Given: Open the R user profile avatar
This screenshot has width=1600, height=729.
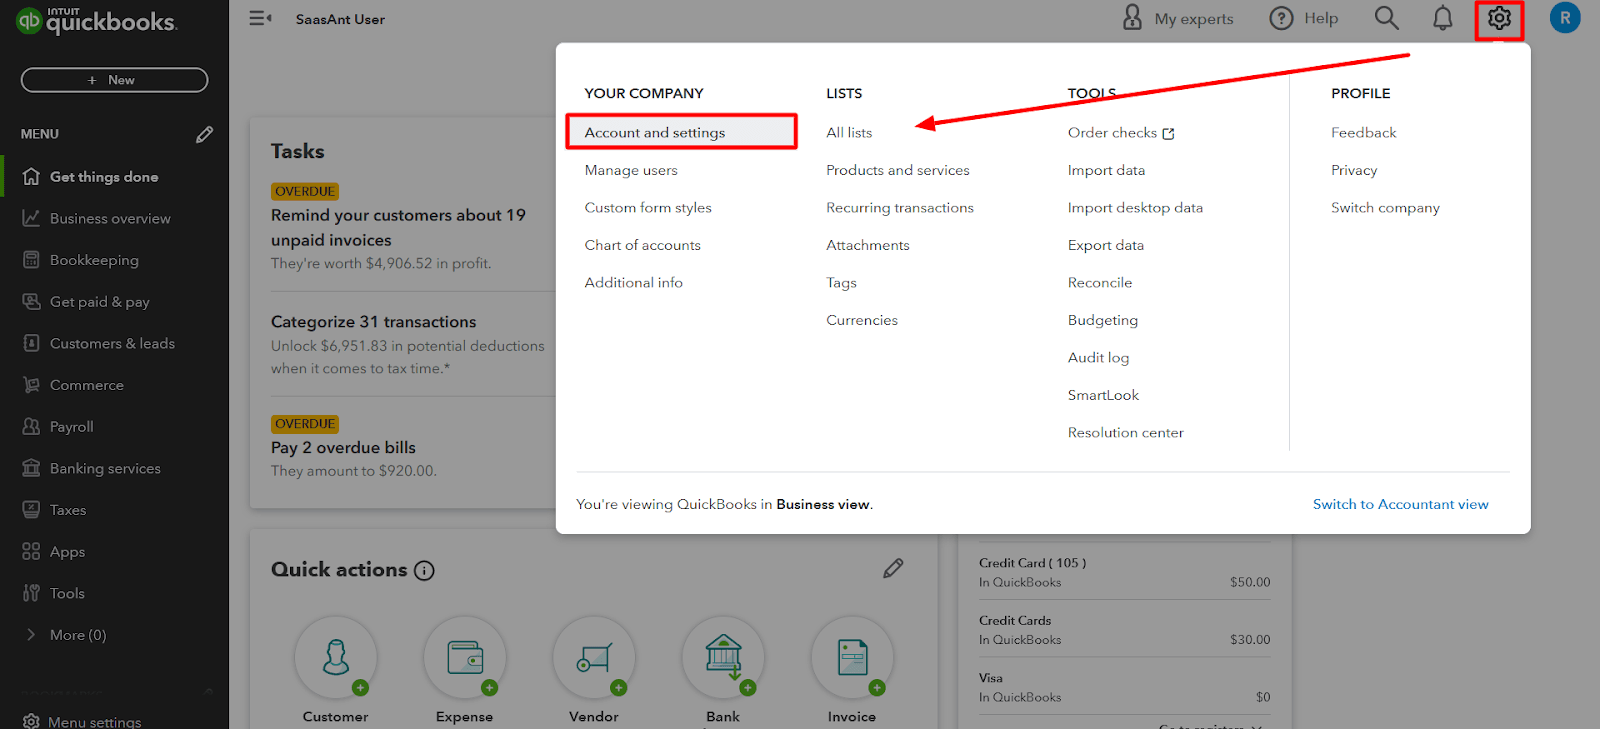Looking at the screenshot, I should 1565,18.
